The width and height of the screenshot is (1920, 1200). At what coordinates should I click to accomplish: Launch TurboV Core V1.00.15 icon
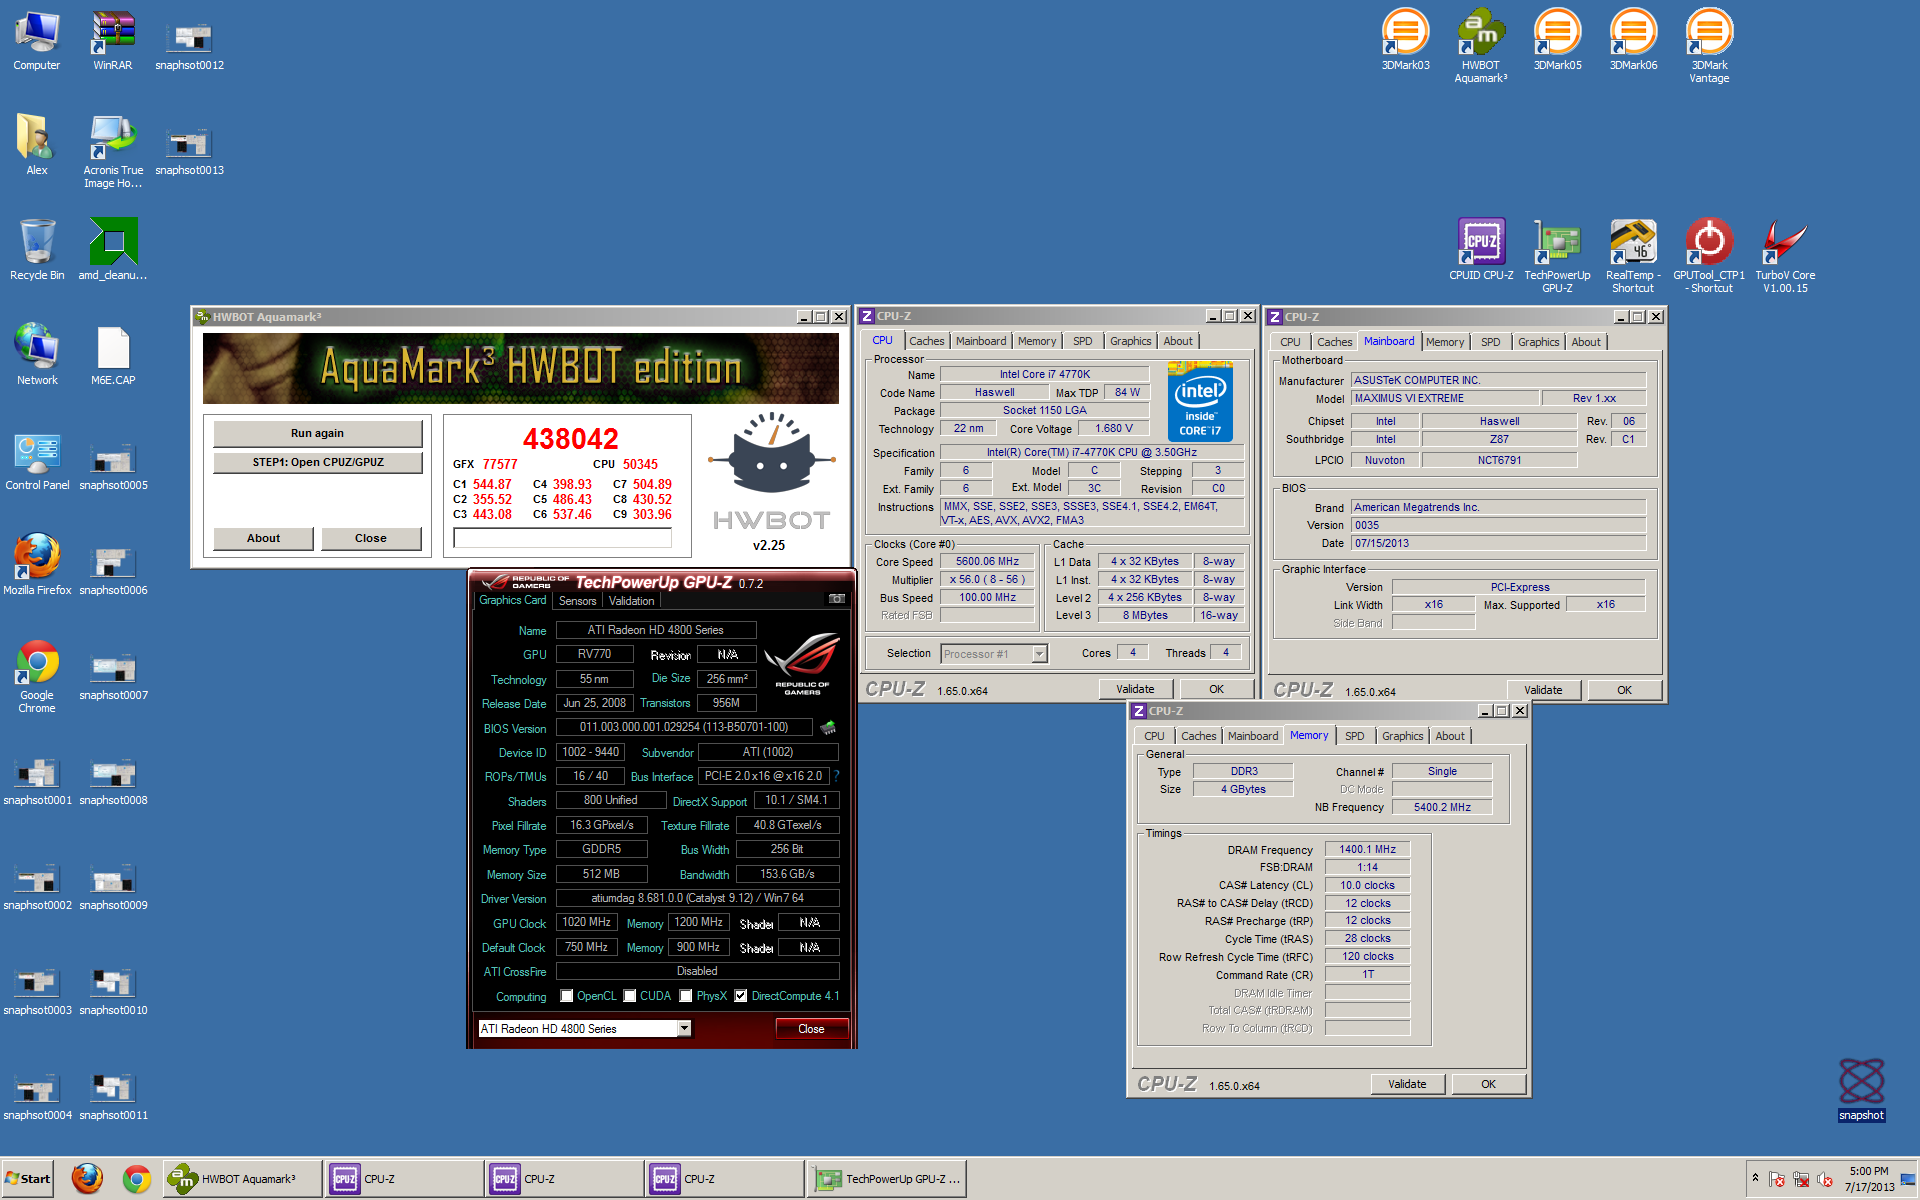(1785, 255)
